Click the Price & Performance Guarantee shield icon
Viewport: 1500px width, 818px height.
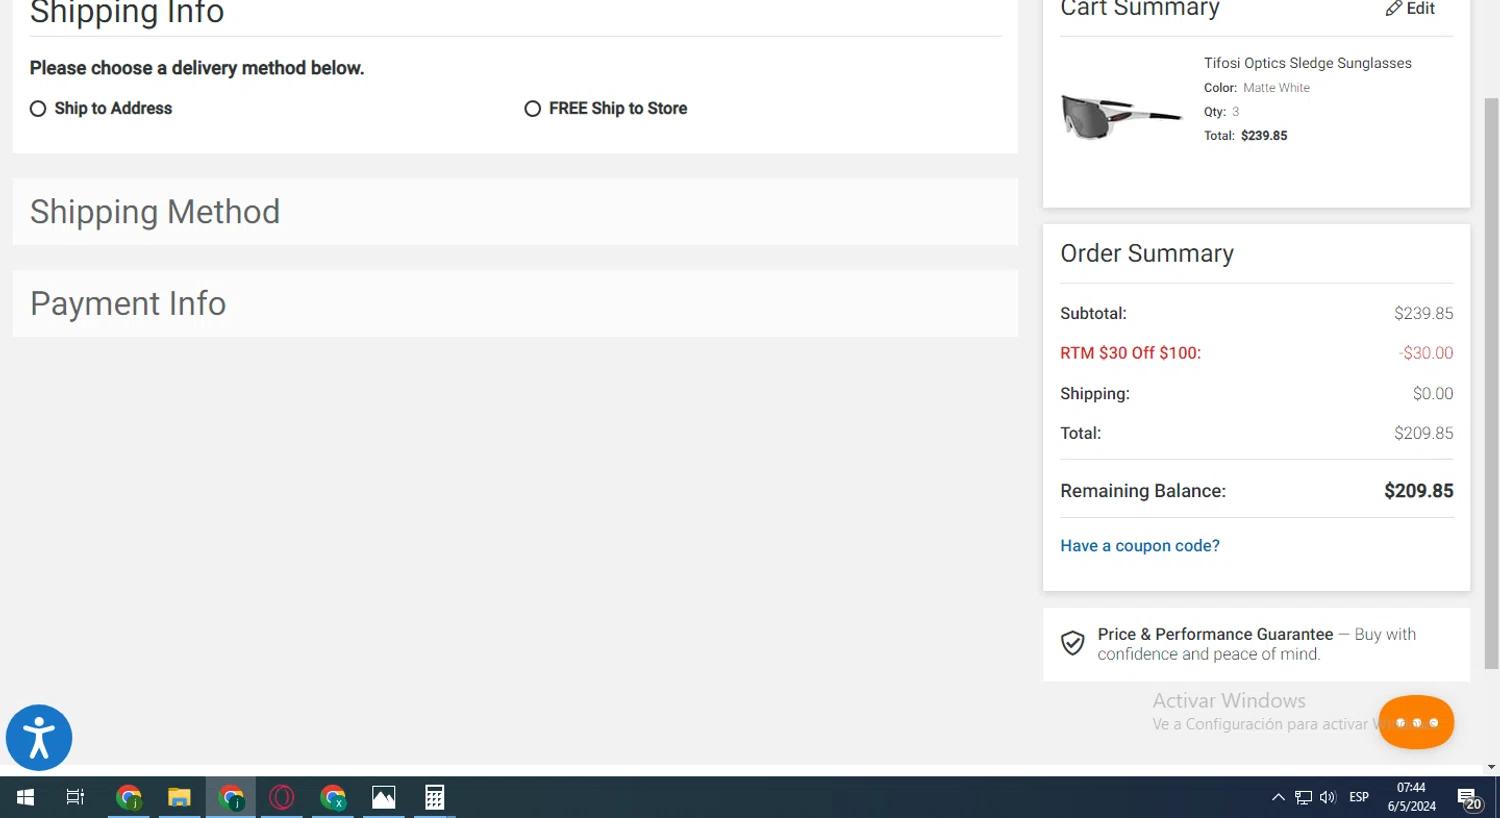click(x=1072, y=643)
